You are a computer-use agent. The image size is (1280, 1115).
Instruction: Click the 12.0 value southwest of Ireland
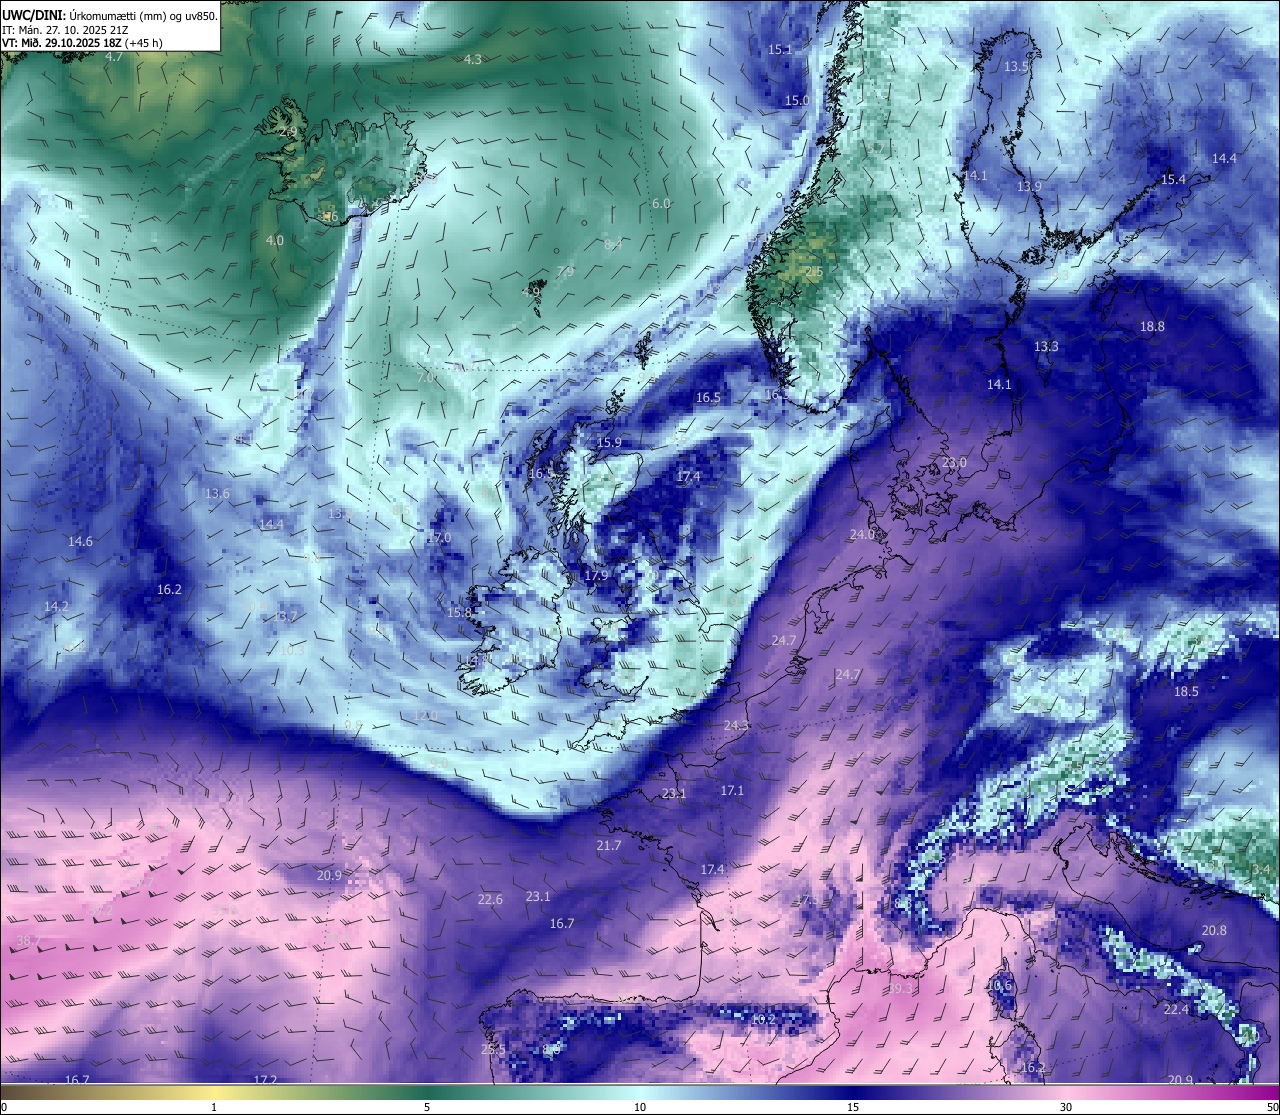click(x=426, y=716)
